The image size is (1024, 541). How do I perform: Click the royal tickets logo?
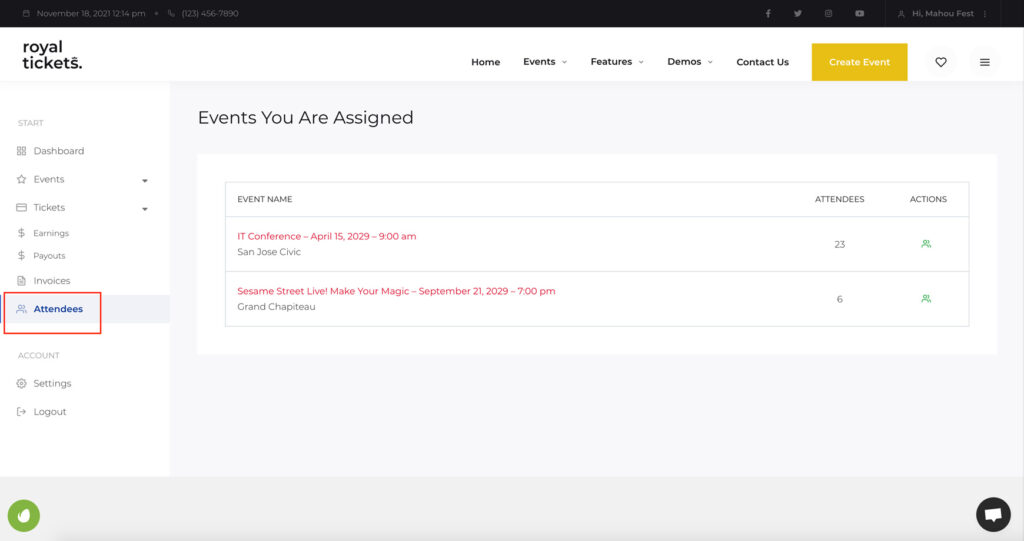(x=52, y=55)
